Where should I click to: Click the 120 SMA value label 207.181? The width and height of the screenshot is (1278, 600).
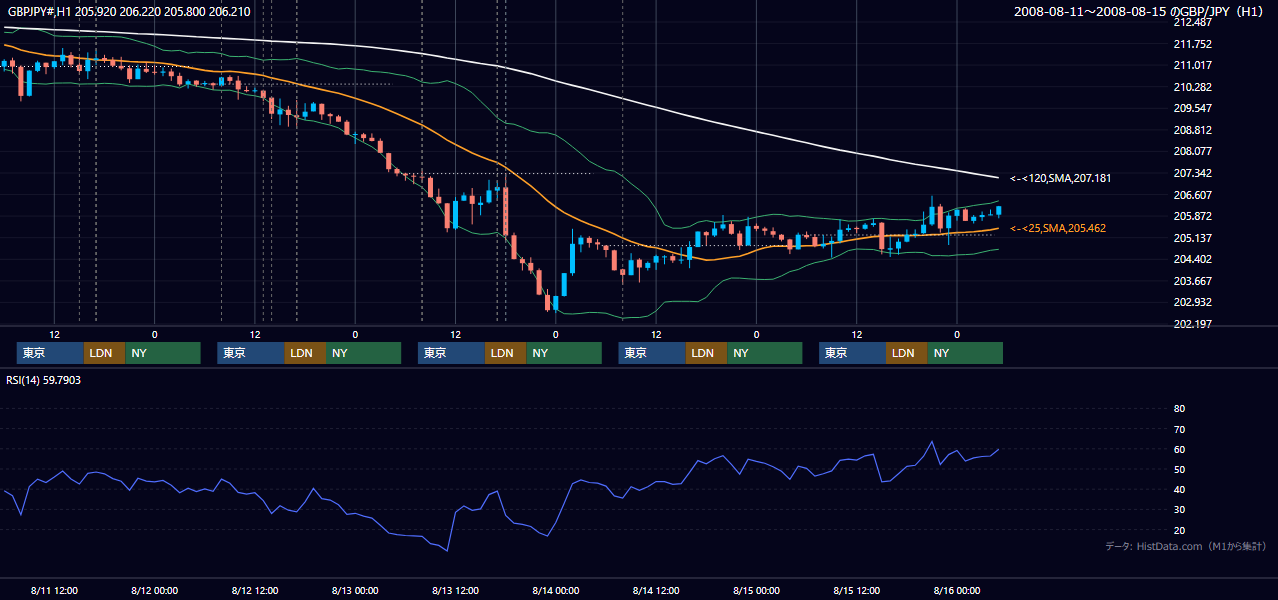click(1060, 178)
